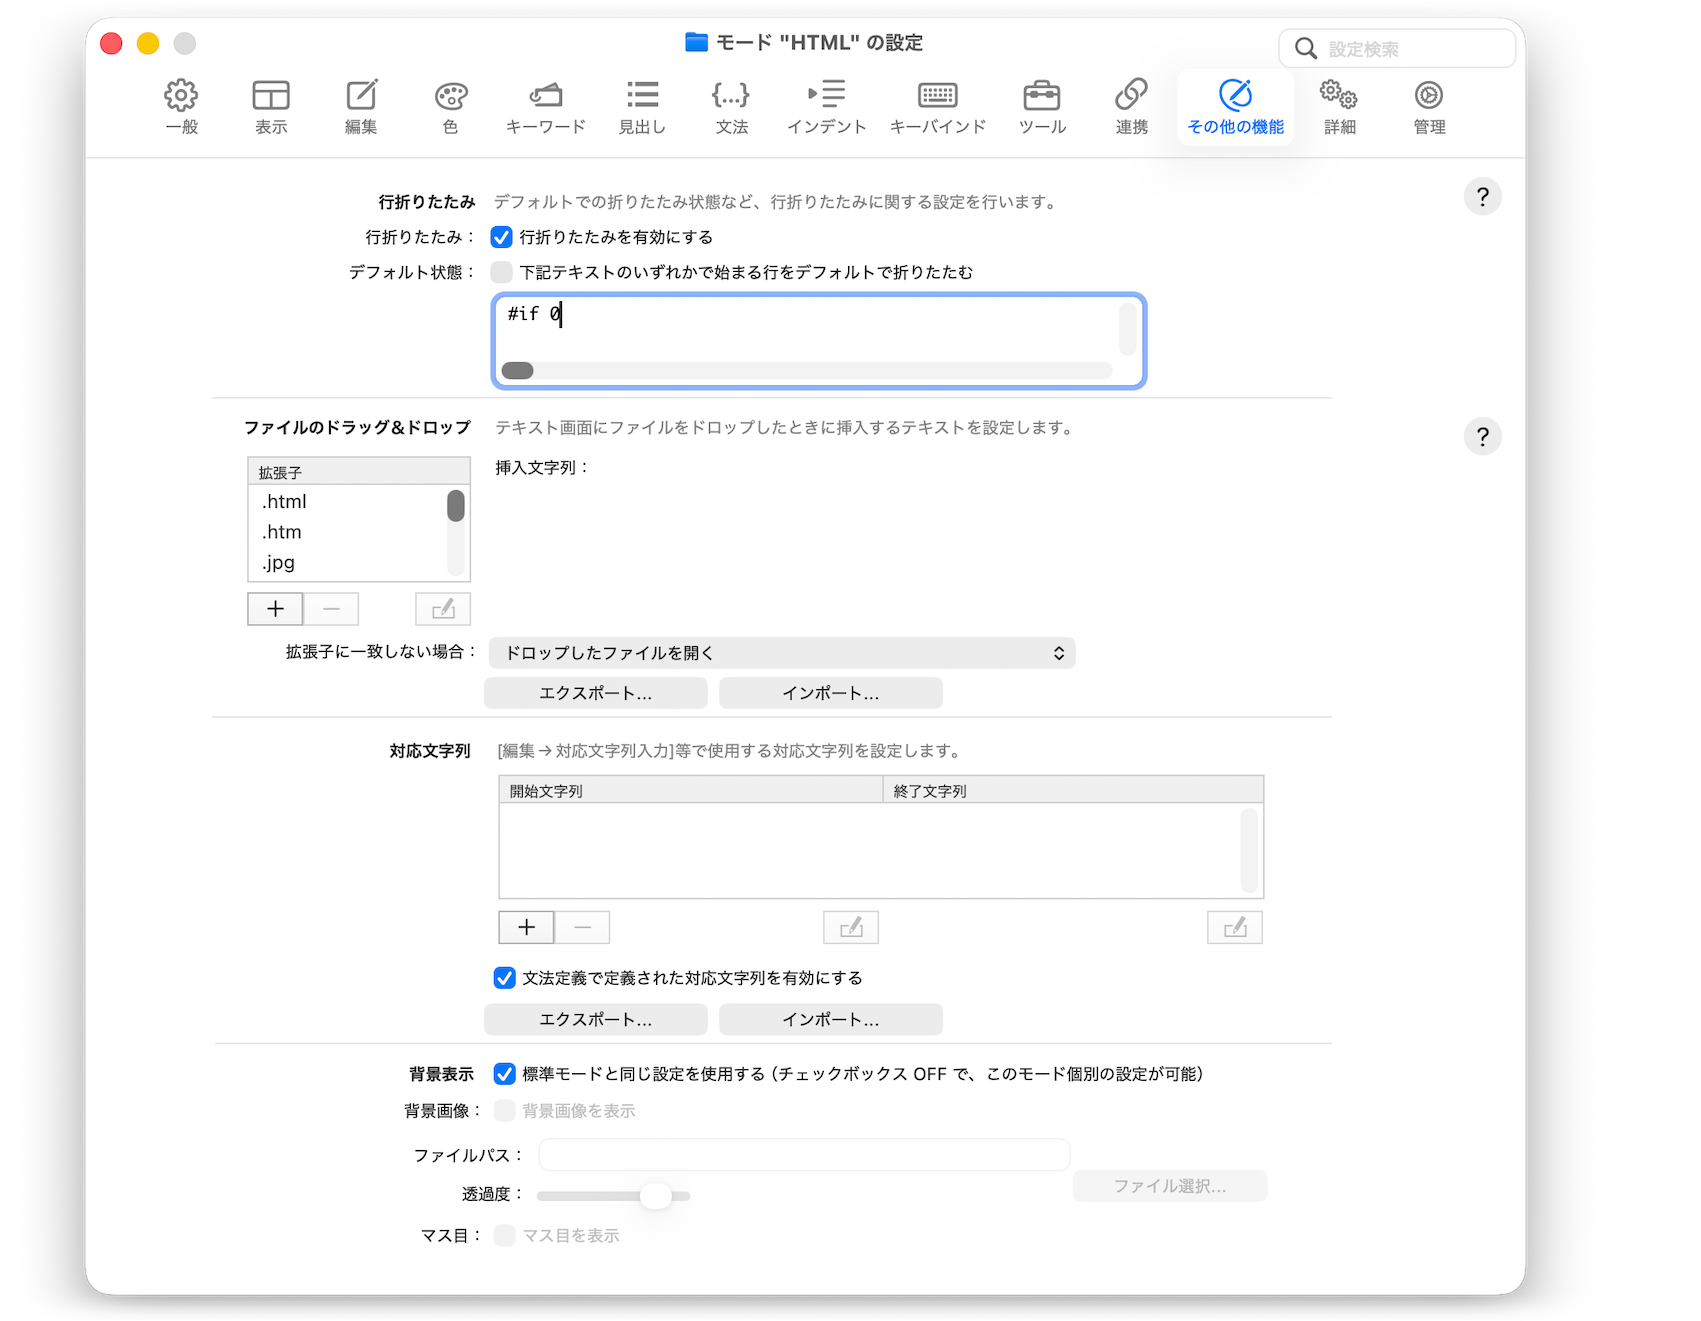Open the 連携 link icon
1701x1321 pixels.
click(1131, 96)
